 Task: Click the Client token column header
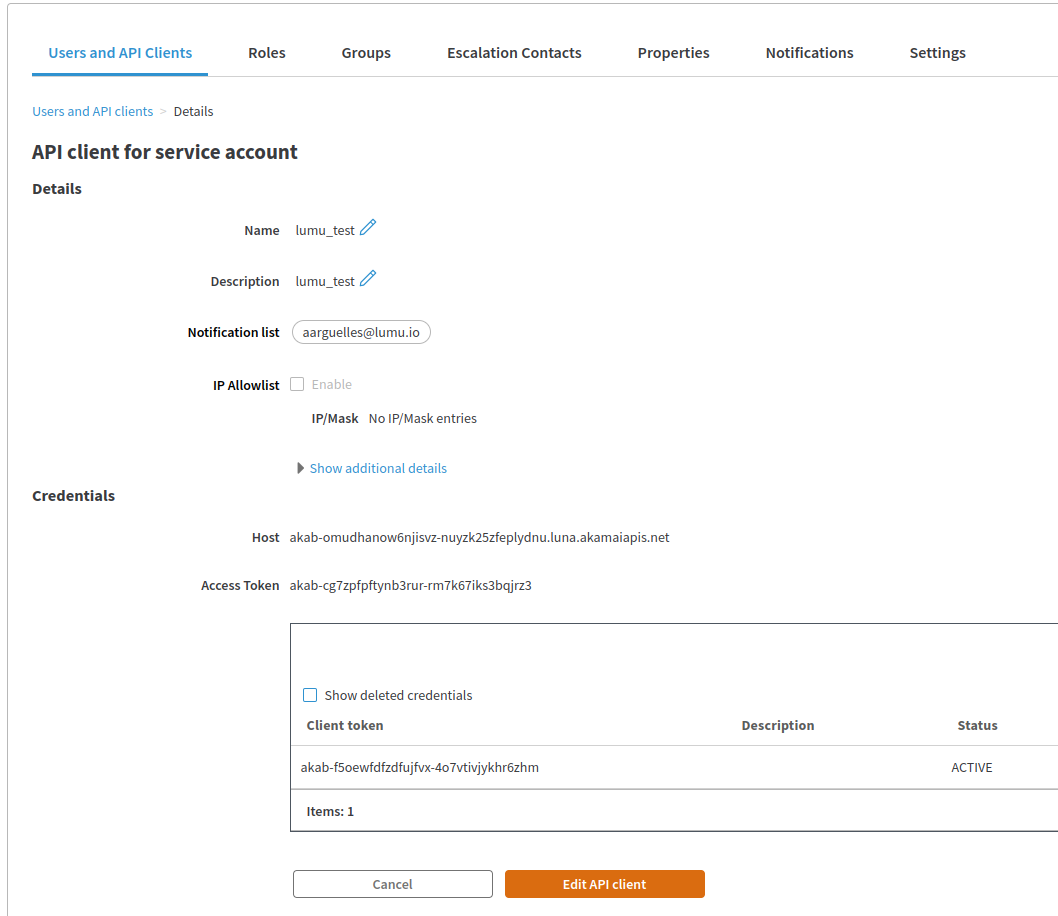click(345, 725)
